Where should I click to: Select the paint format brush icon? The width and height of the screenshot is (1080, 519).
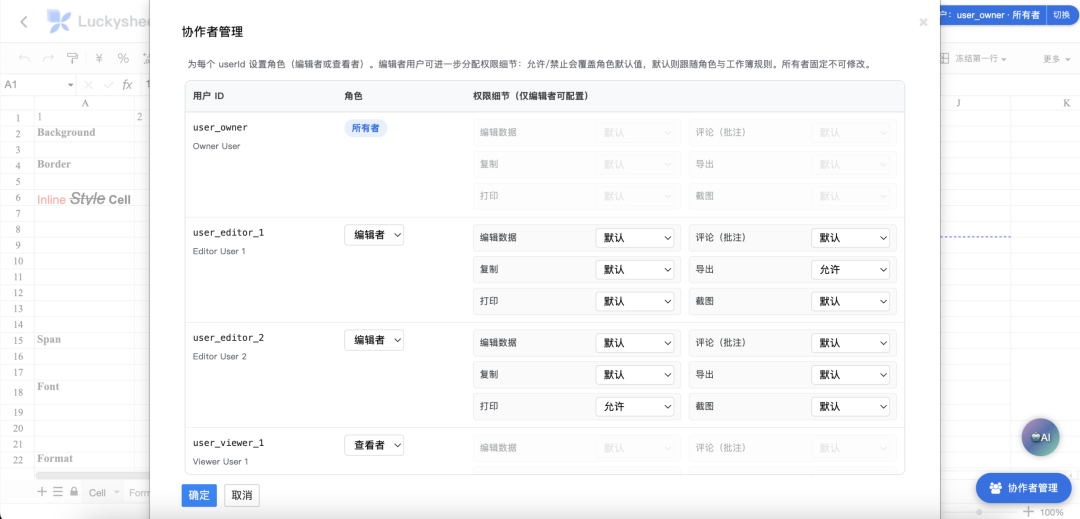72,59
